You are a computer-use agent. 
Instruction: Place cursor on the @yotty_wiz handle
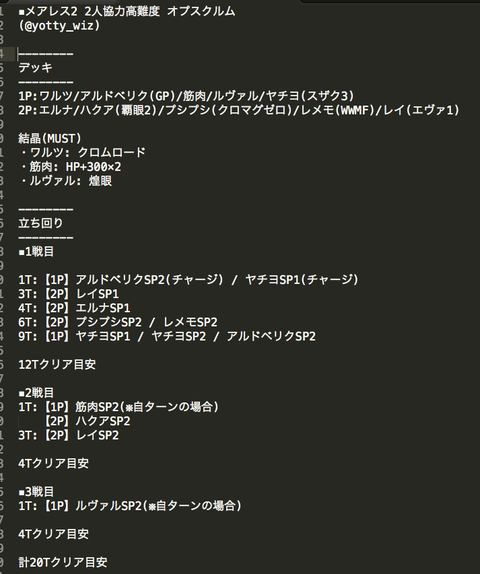coord(60,26)
